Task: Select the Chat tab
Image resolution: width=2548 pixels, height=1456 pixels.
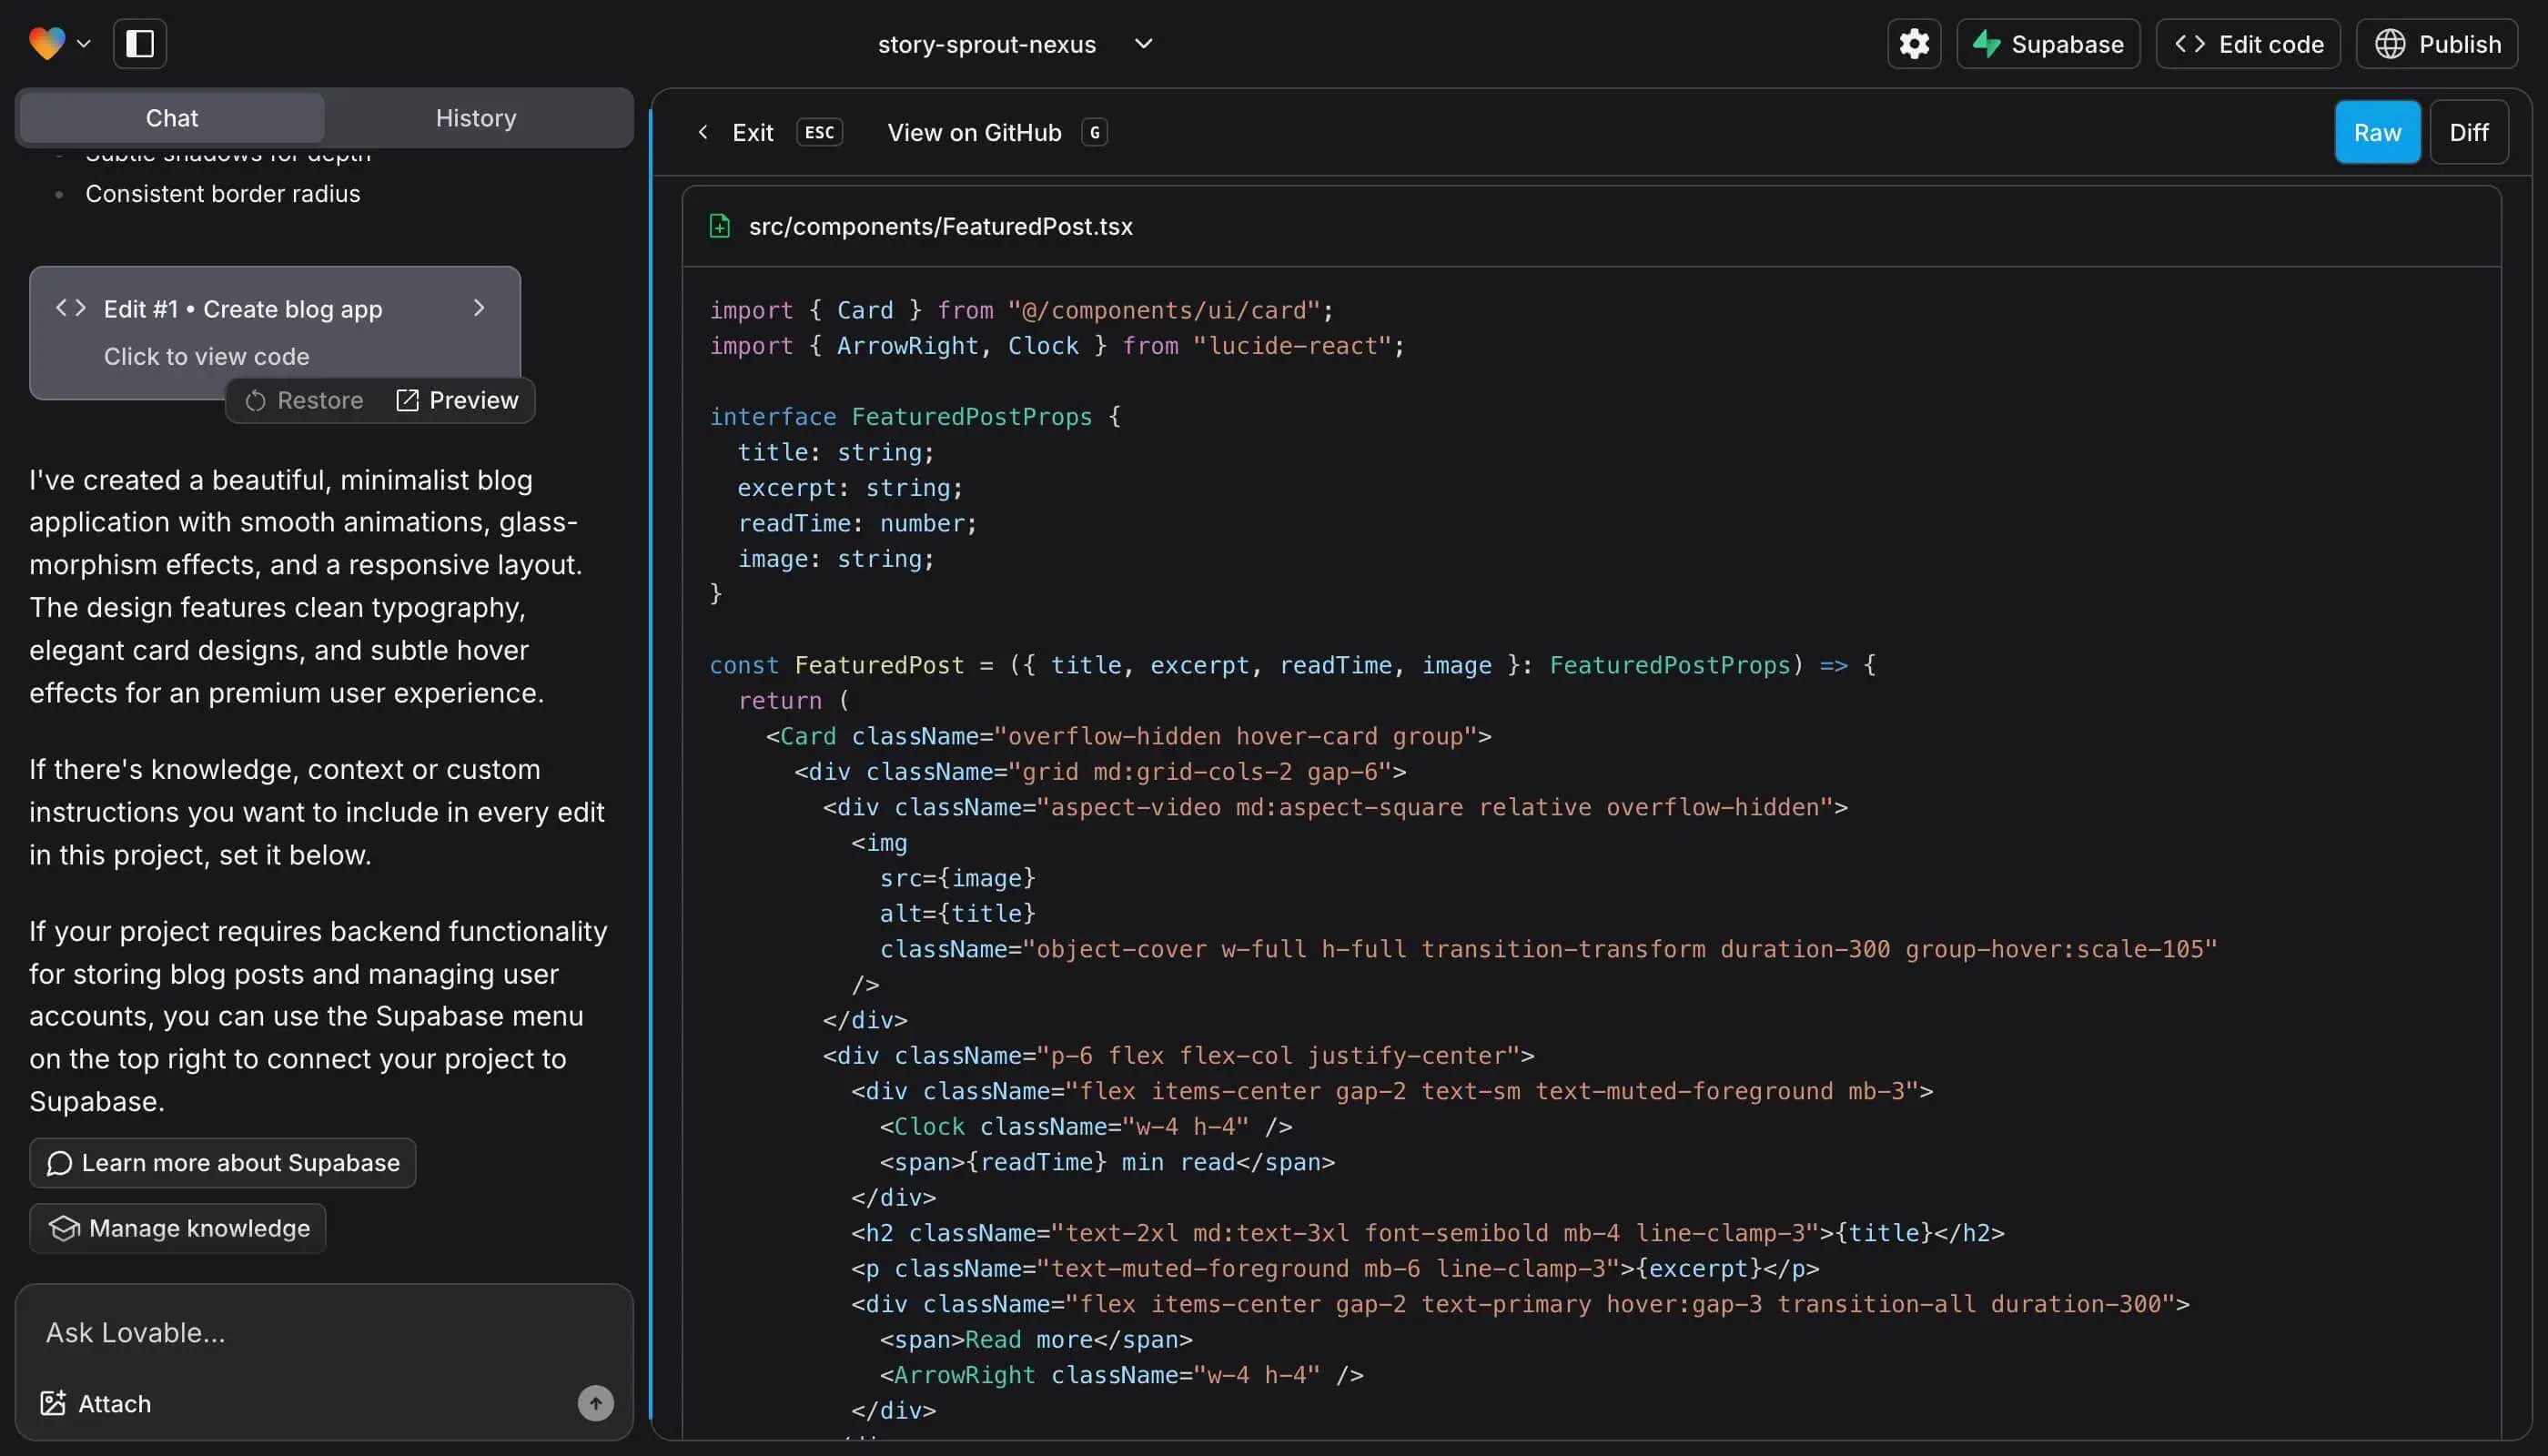Action: pos(170,117)
